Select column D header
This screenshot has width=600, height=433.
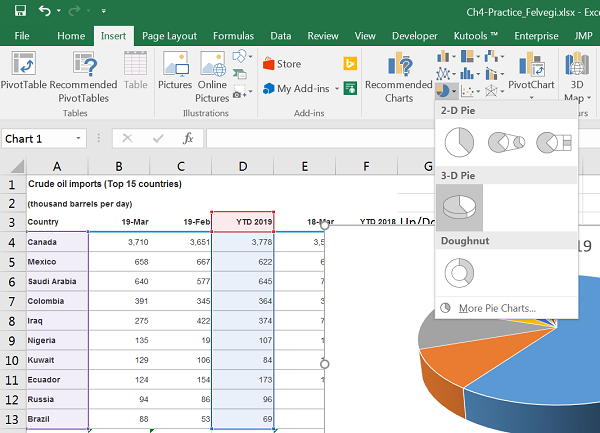[x=243, y=166]
